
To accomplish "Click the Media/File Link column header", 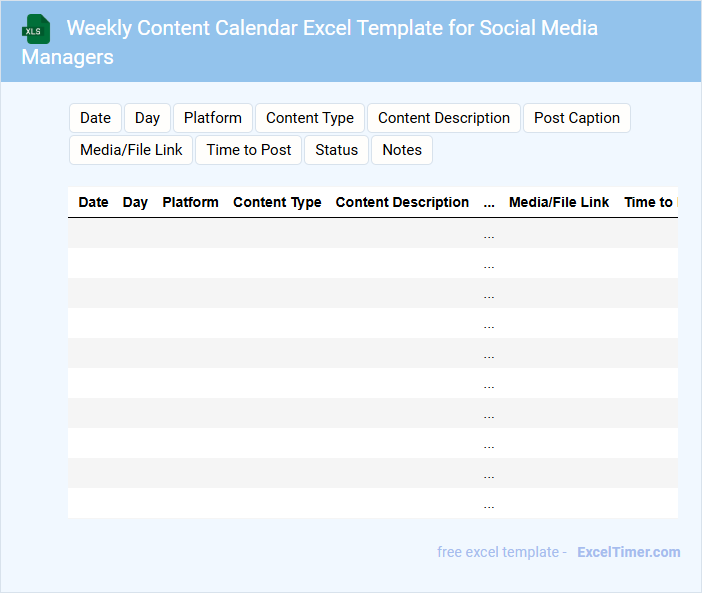I will point(559,202).
